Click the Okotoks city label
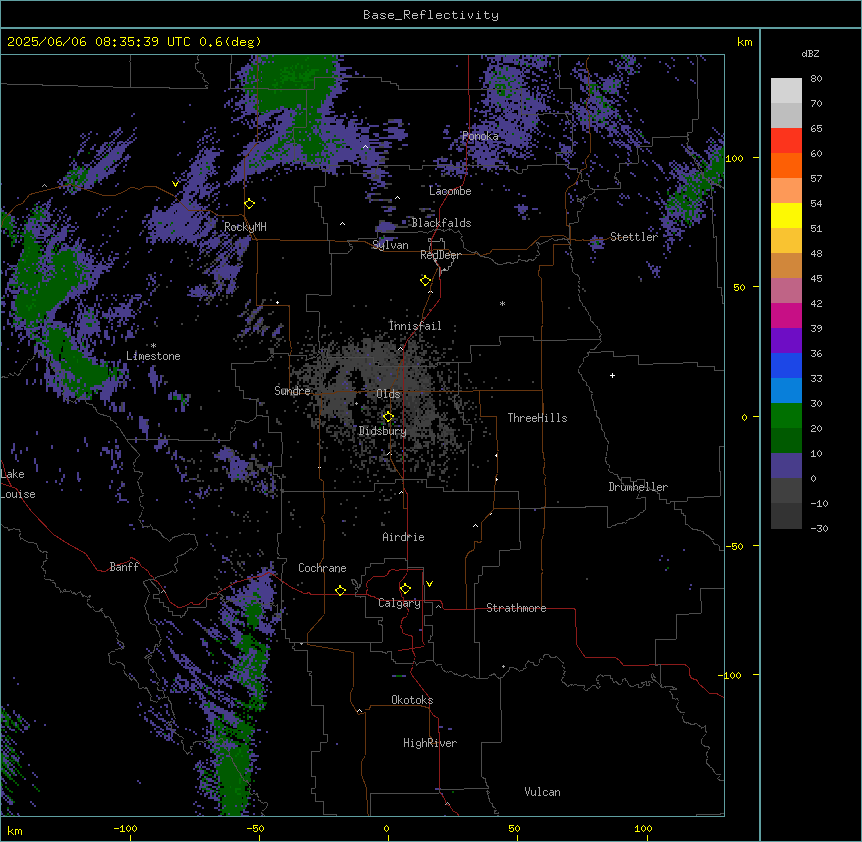Viewport: 862px width, 842px height. pos(412,700)
